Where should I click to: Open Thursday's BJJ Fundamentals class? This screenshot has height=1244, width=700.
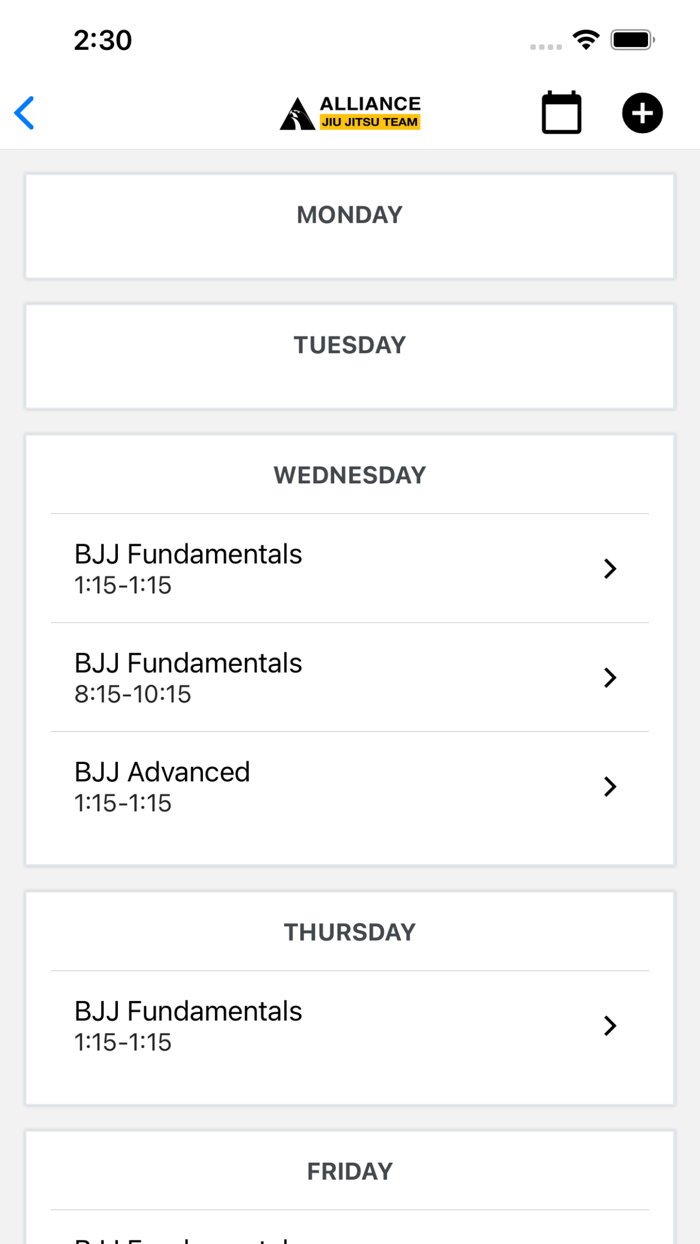188,1025
